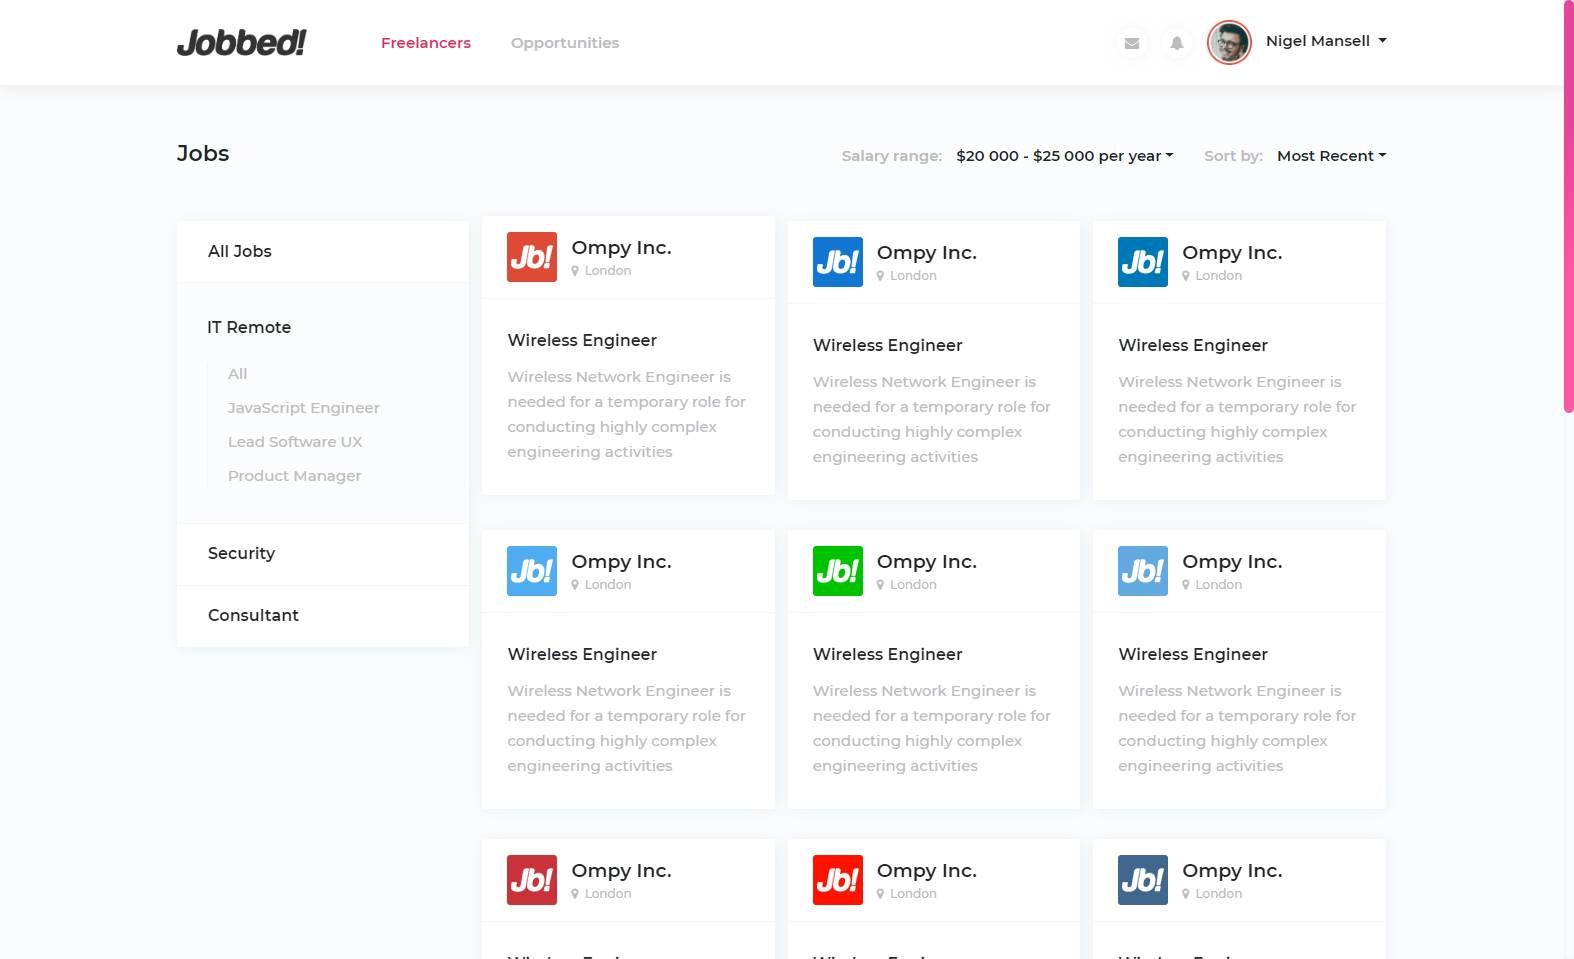This screenshot has width=1574, height=959.
Task: Open the Nigel Mansell user menu
Action: (1326, 41)
